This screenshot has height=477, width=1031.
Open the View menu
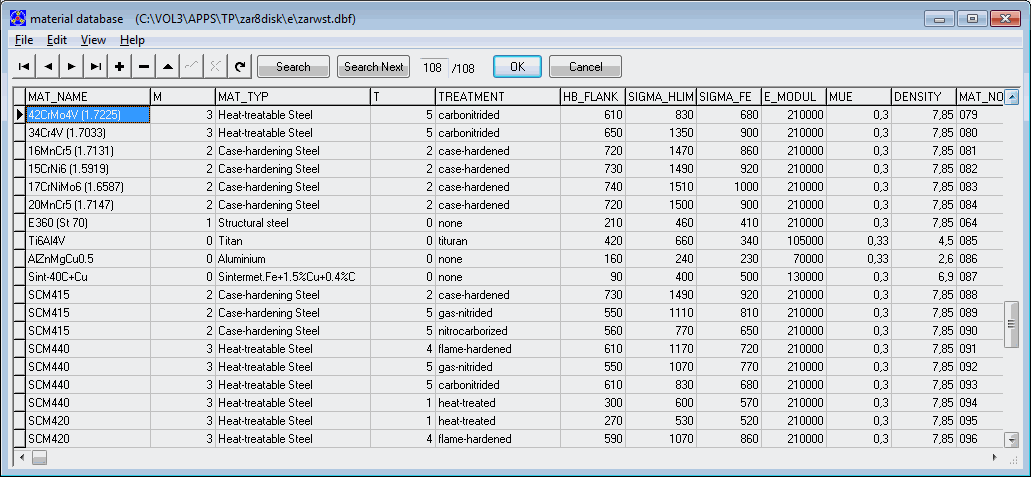(93, 40)
